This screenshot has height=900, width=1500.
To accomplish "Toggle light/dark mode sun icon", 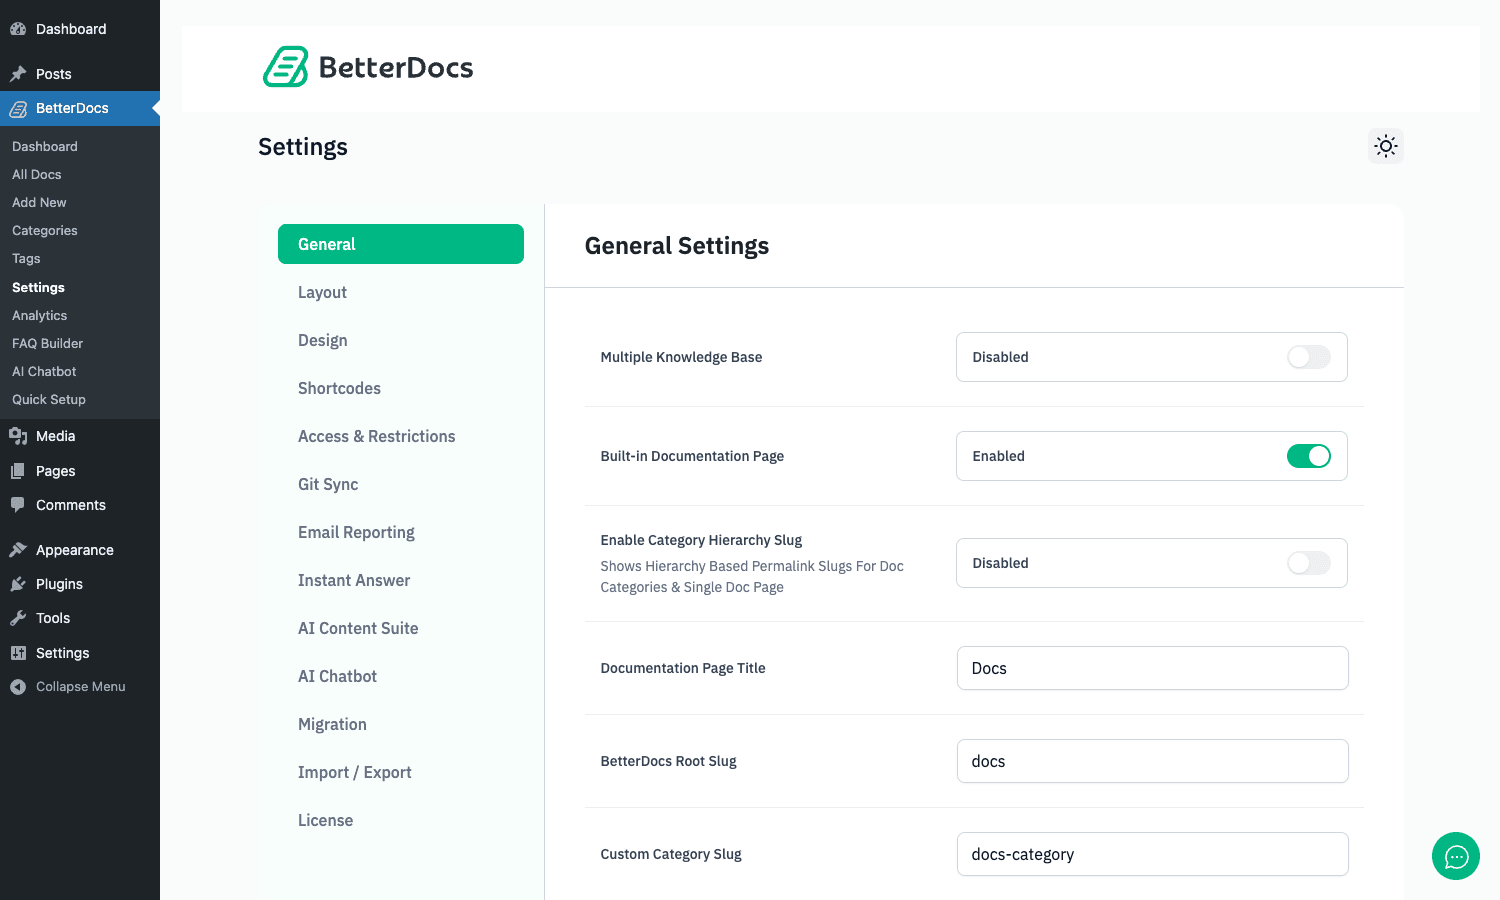I will coord(1386,146).
